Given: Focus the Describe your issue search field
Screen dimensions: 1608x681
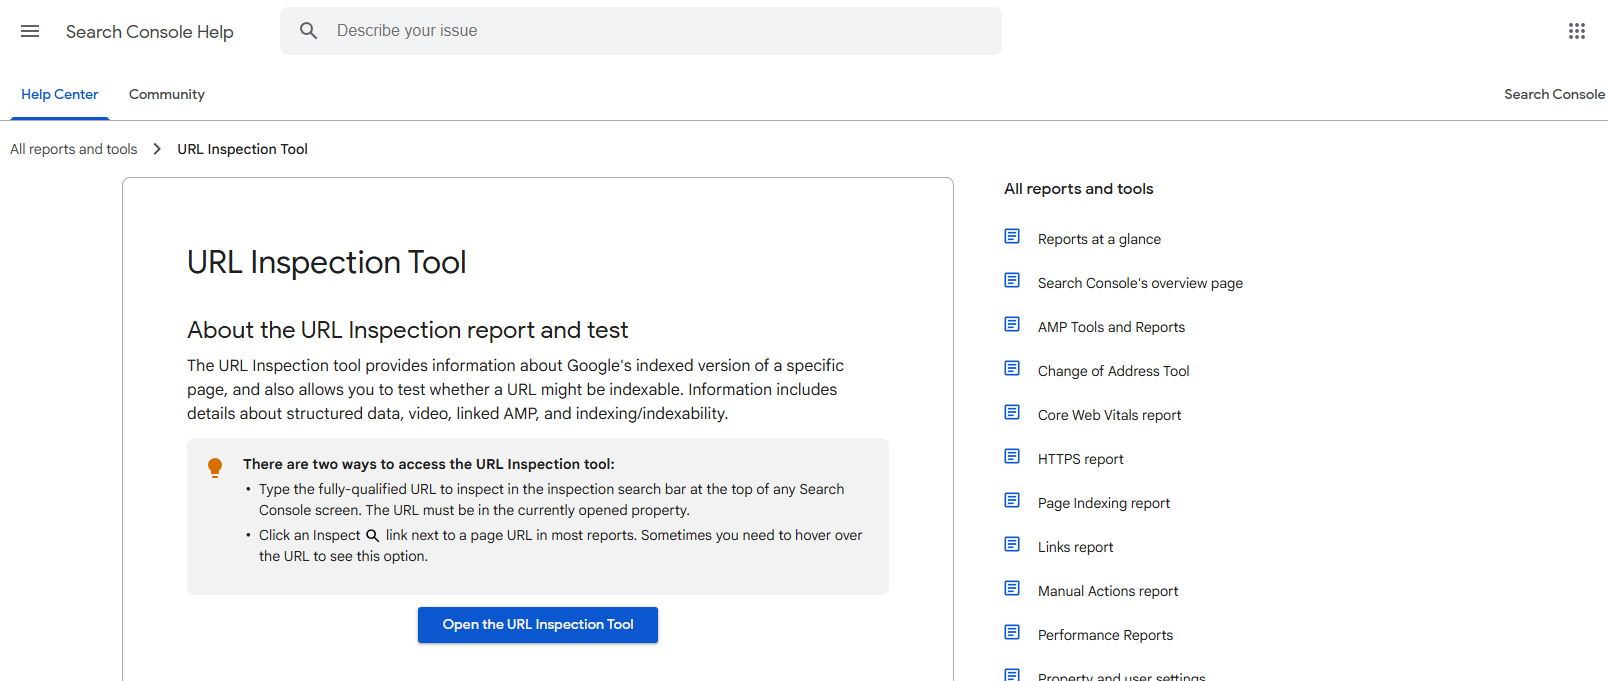Looking at the screenshot, I should tap(641, 31).
